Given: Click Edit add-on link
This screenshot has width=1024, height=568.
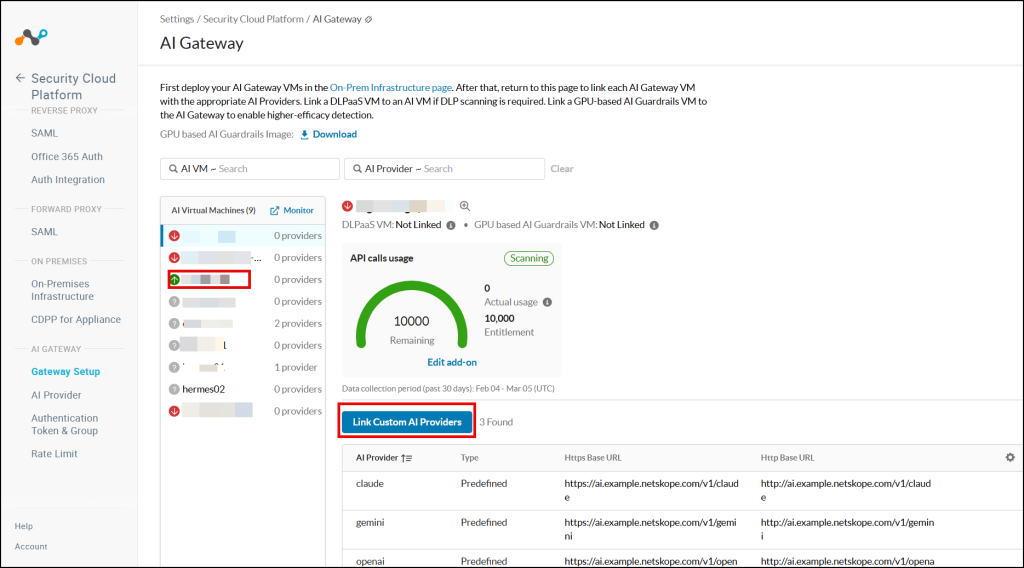Looking at the screenshot, I should (x=452, y=362).
